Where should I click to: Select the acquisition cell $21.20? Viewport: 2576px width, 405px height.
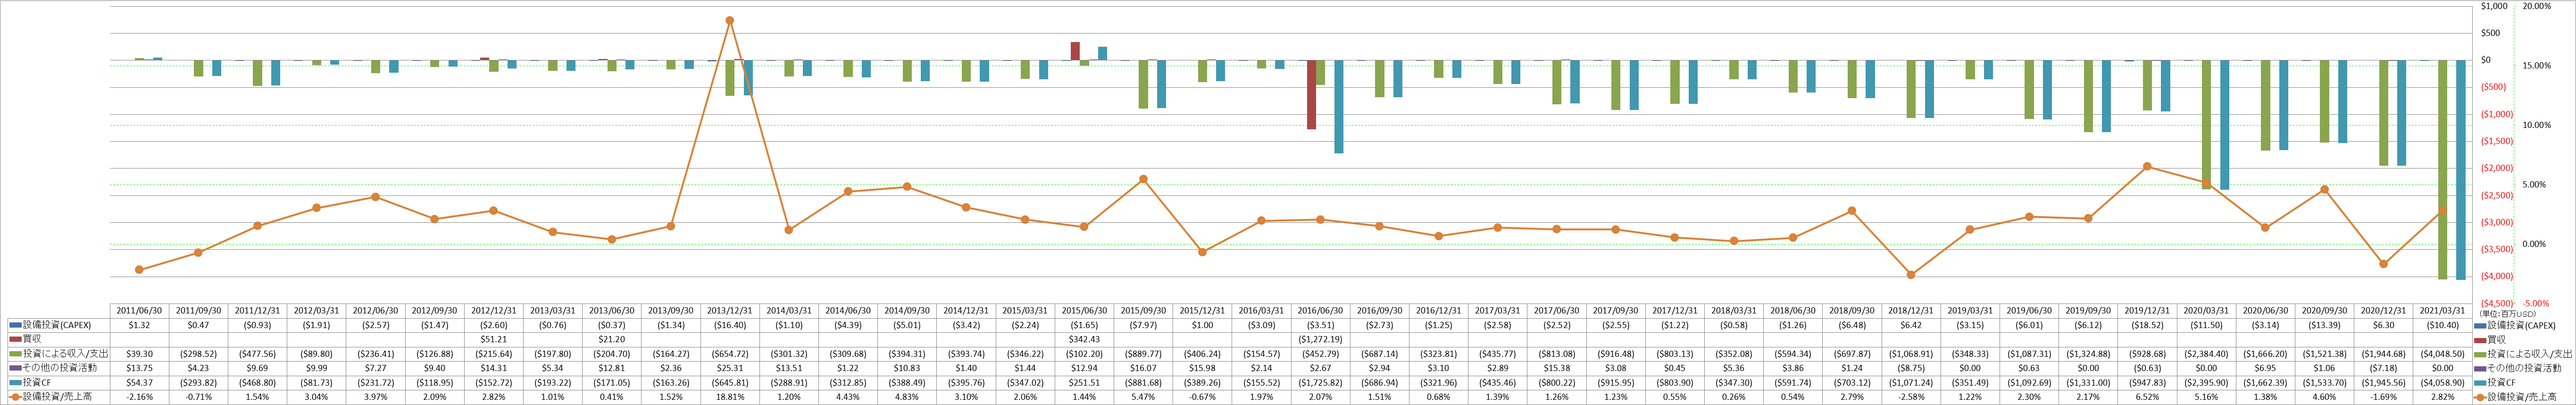point(612,339)
